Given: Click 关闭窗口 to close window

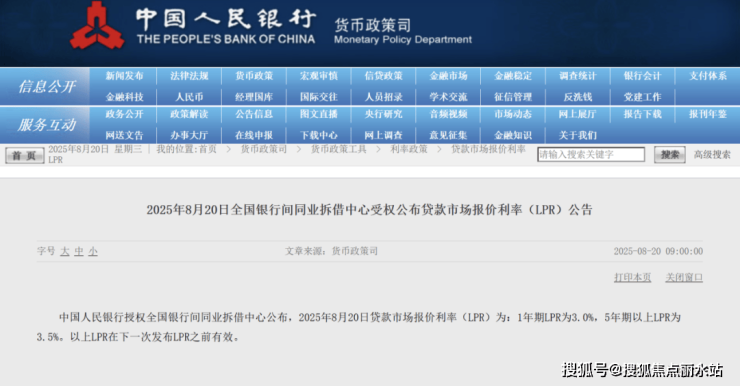Looking at the screenshot, I should (x=684, y=277).
